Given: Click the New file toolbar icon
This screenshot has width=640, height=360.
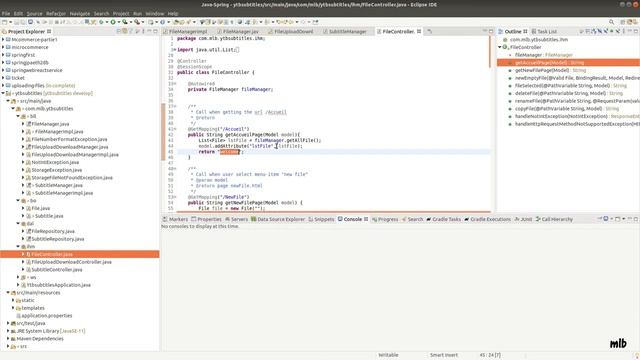Looking at the screenshot, I should coord(4,22).
